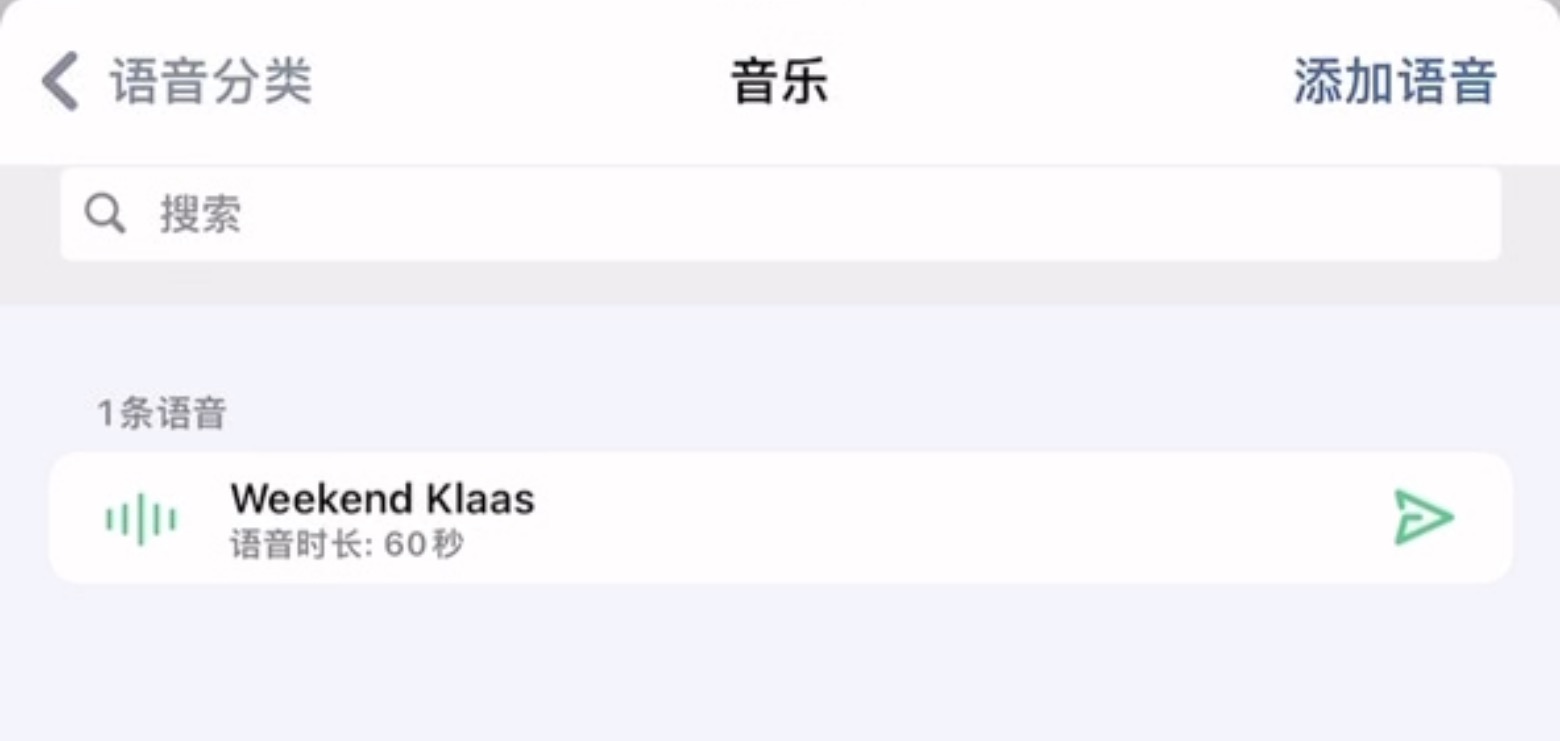1560x741 pixels.
Task: Click the 搜索 placeholder text
Action: point(201,214)
